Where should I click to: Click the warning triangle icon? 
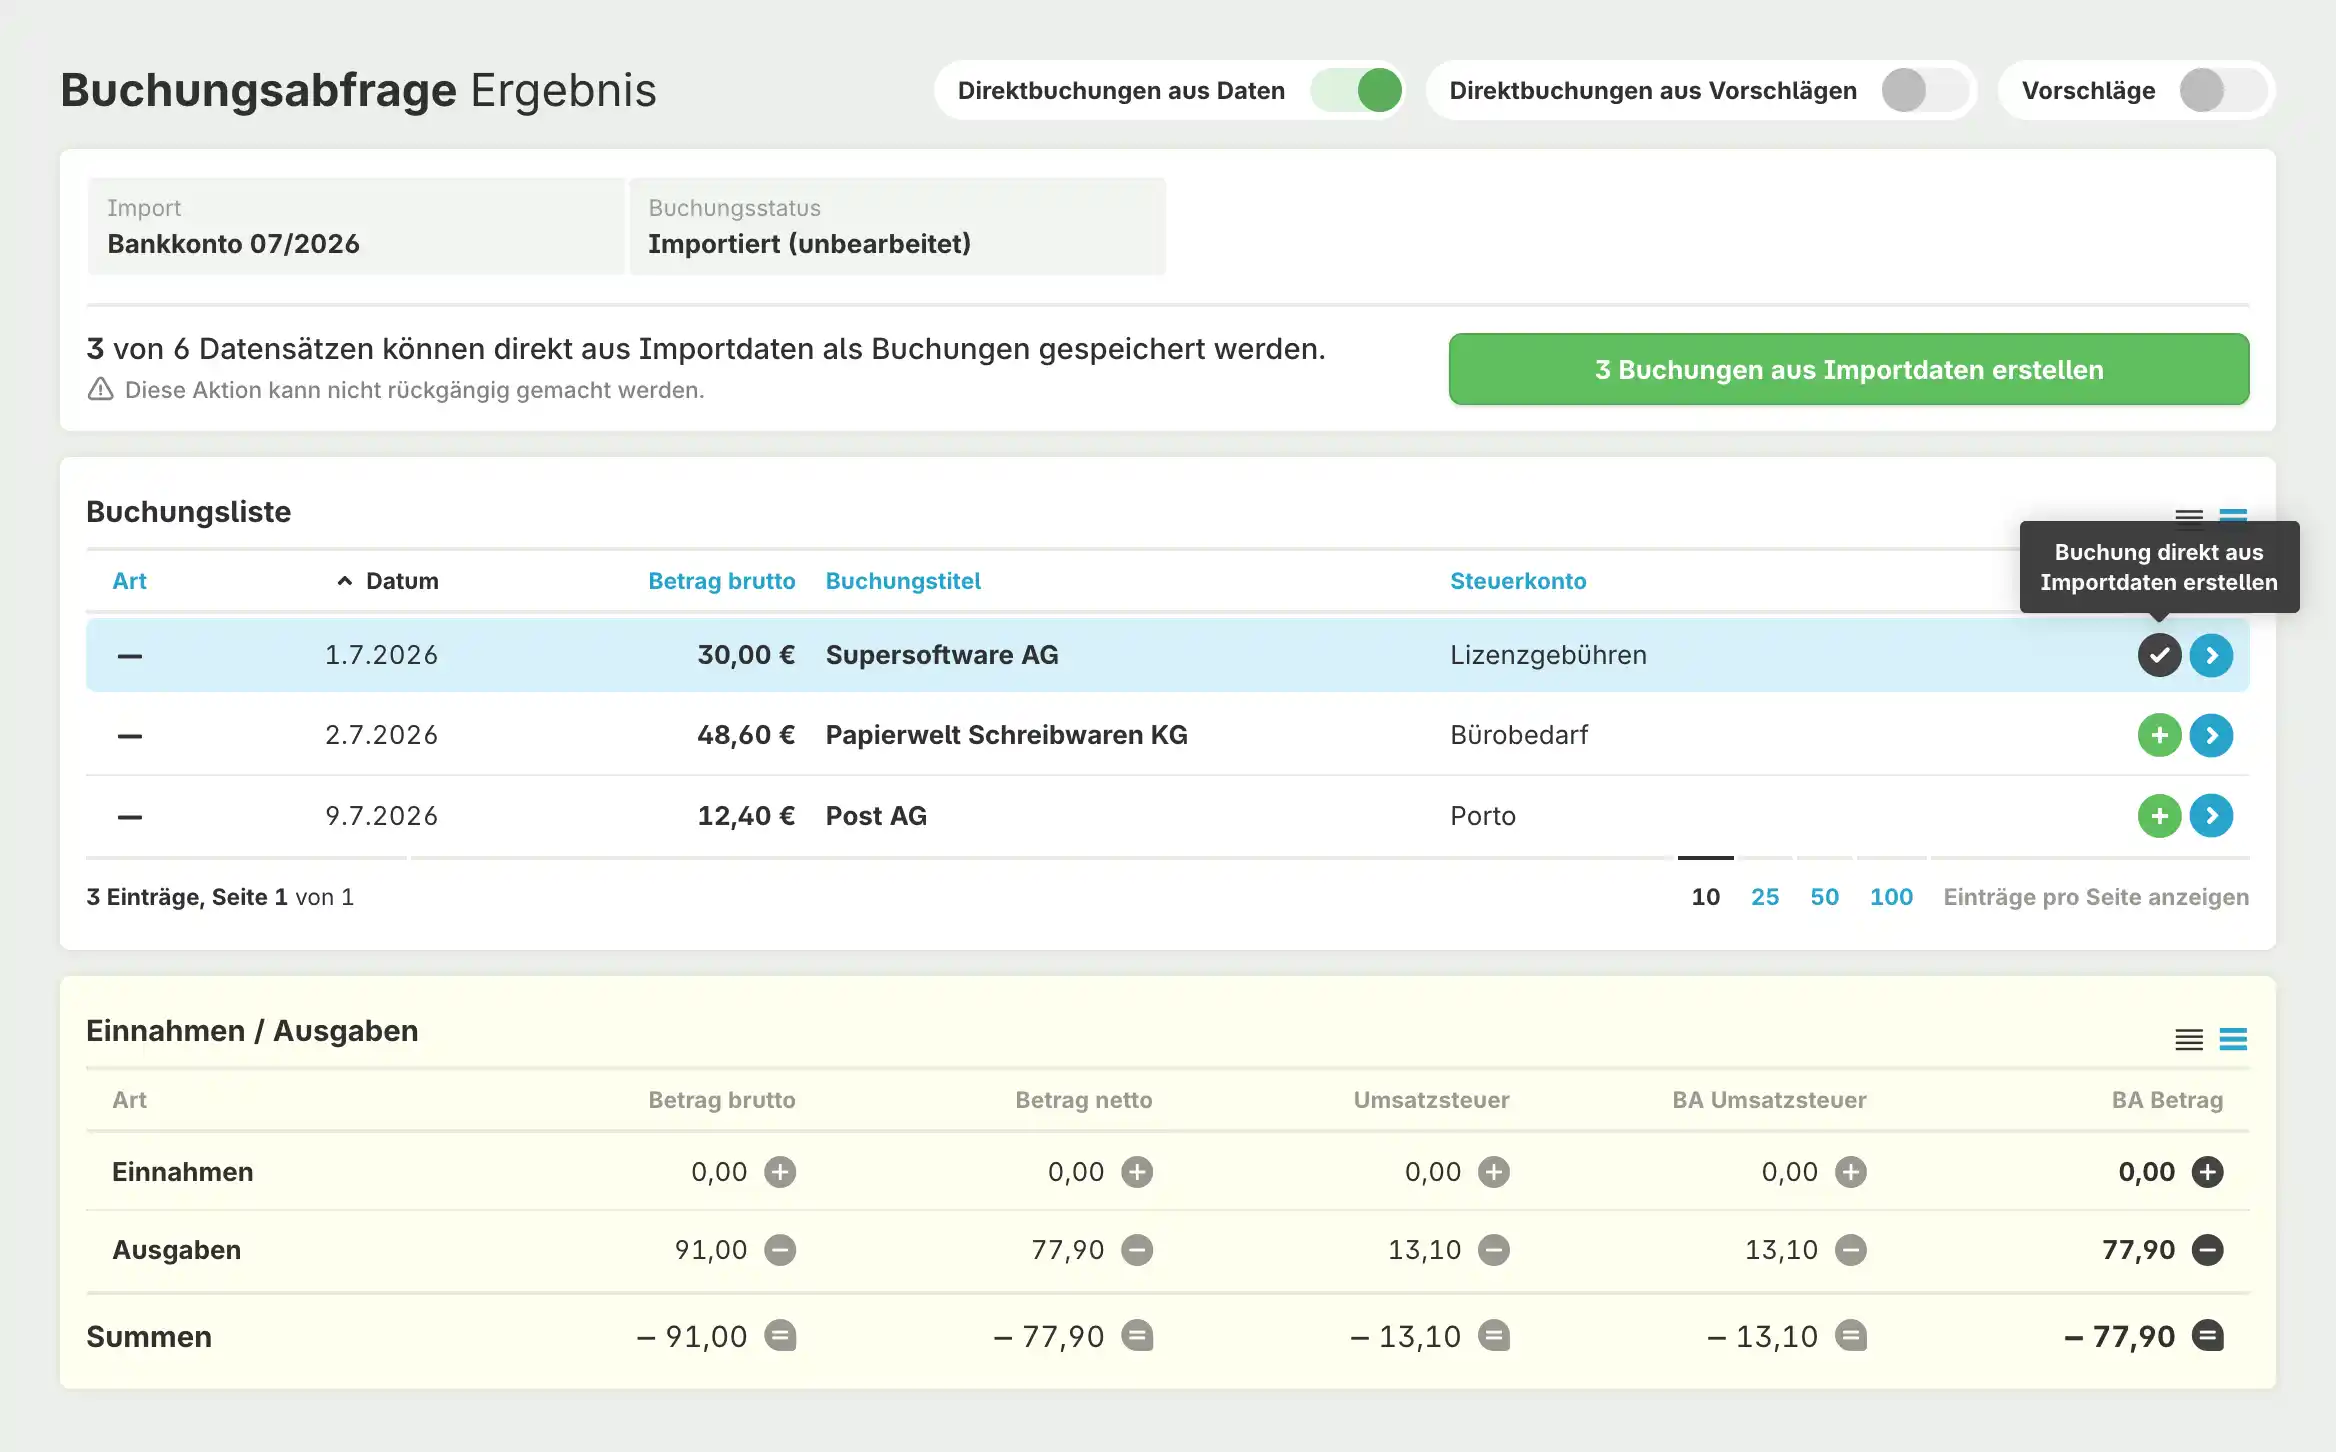[x=101, y=389]
